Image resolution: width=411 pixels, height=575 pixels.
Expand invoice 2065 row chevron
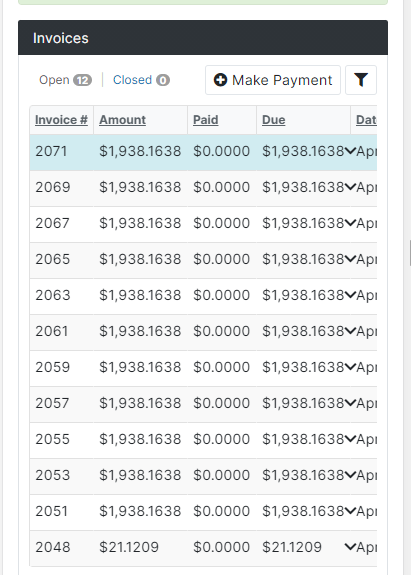(350, 259)
